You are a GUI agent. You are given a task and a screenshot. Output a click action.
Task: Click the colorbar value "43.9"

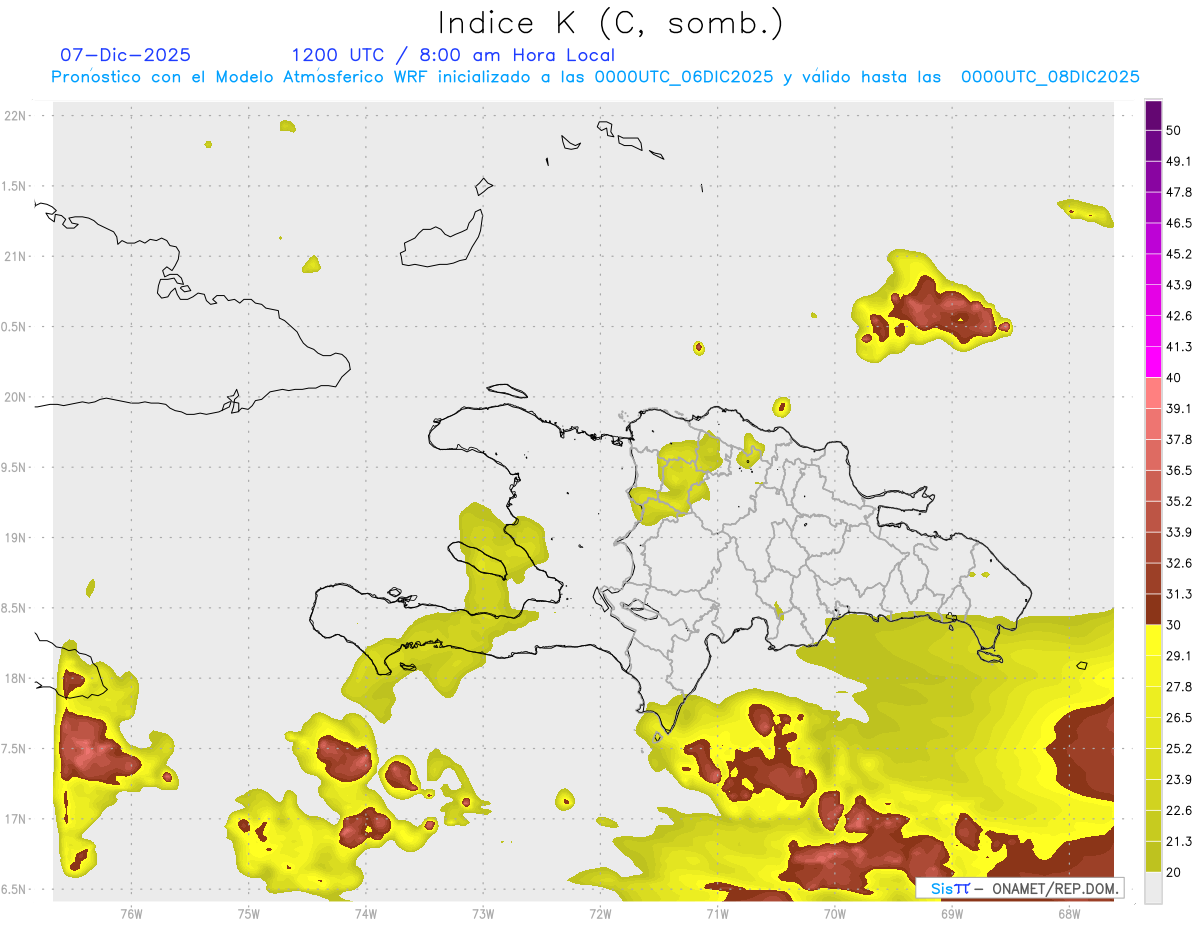(x=1179, y=285)
